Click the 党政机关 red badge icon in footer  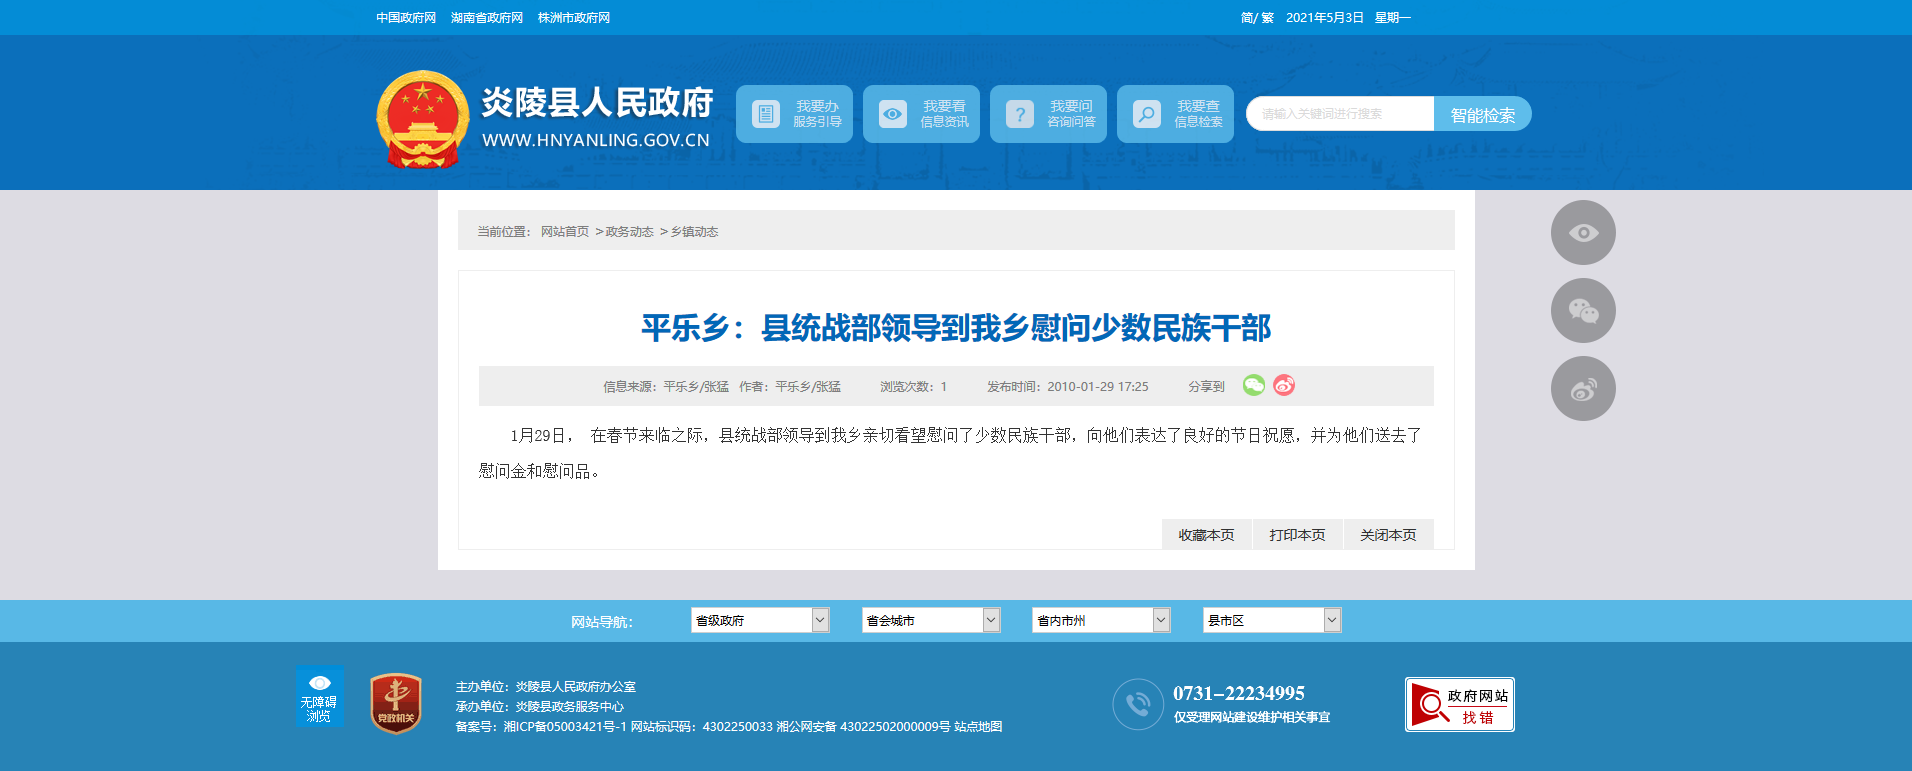pyautogui.click(x=396, y=703)
